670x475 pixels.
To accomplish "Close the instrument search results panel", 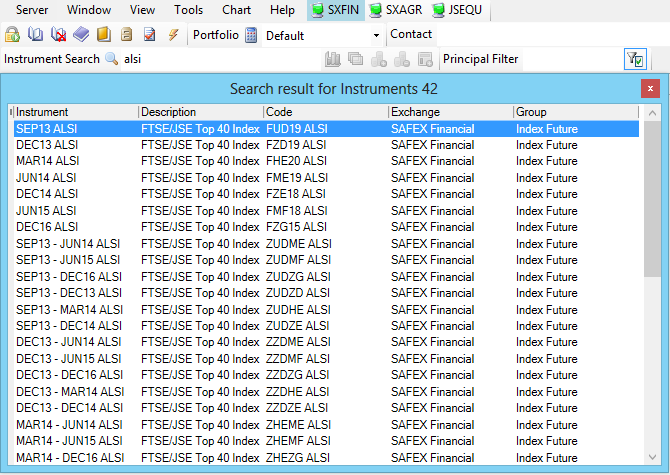I will [650, 89].
